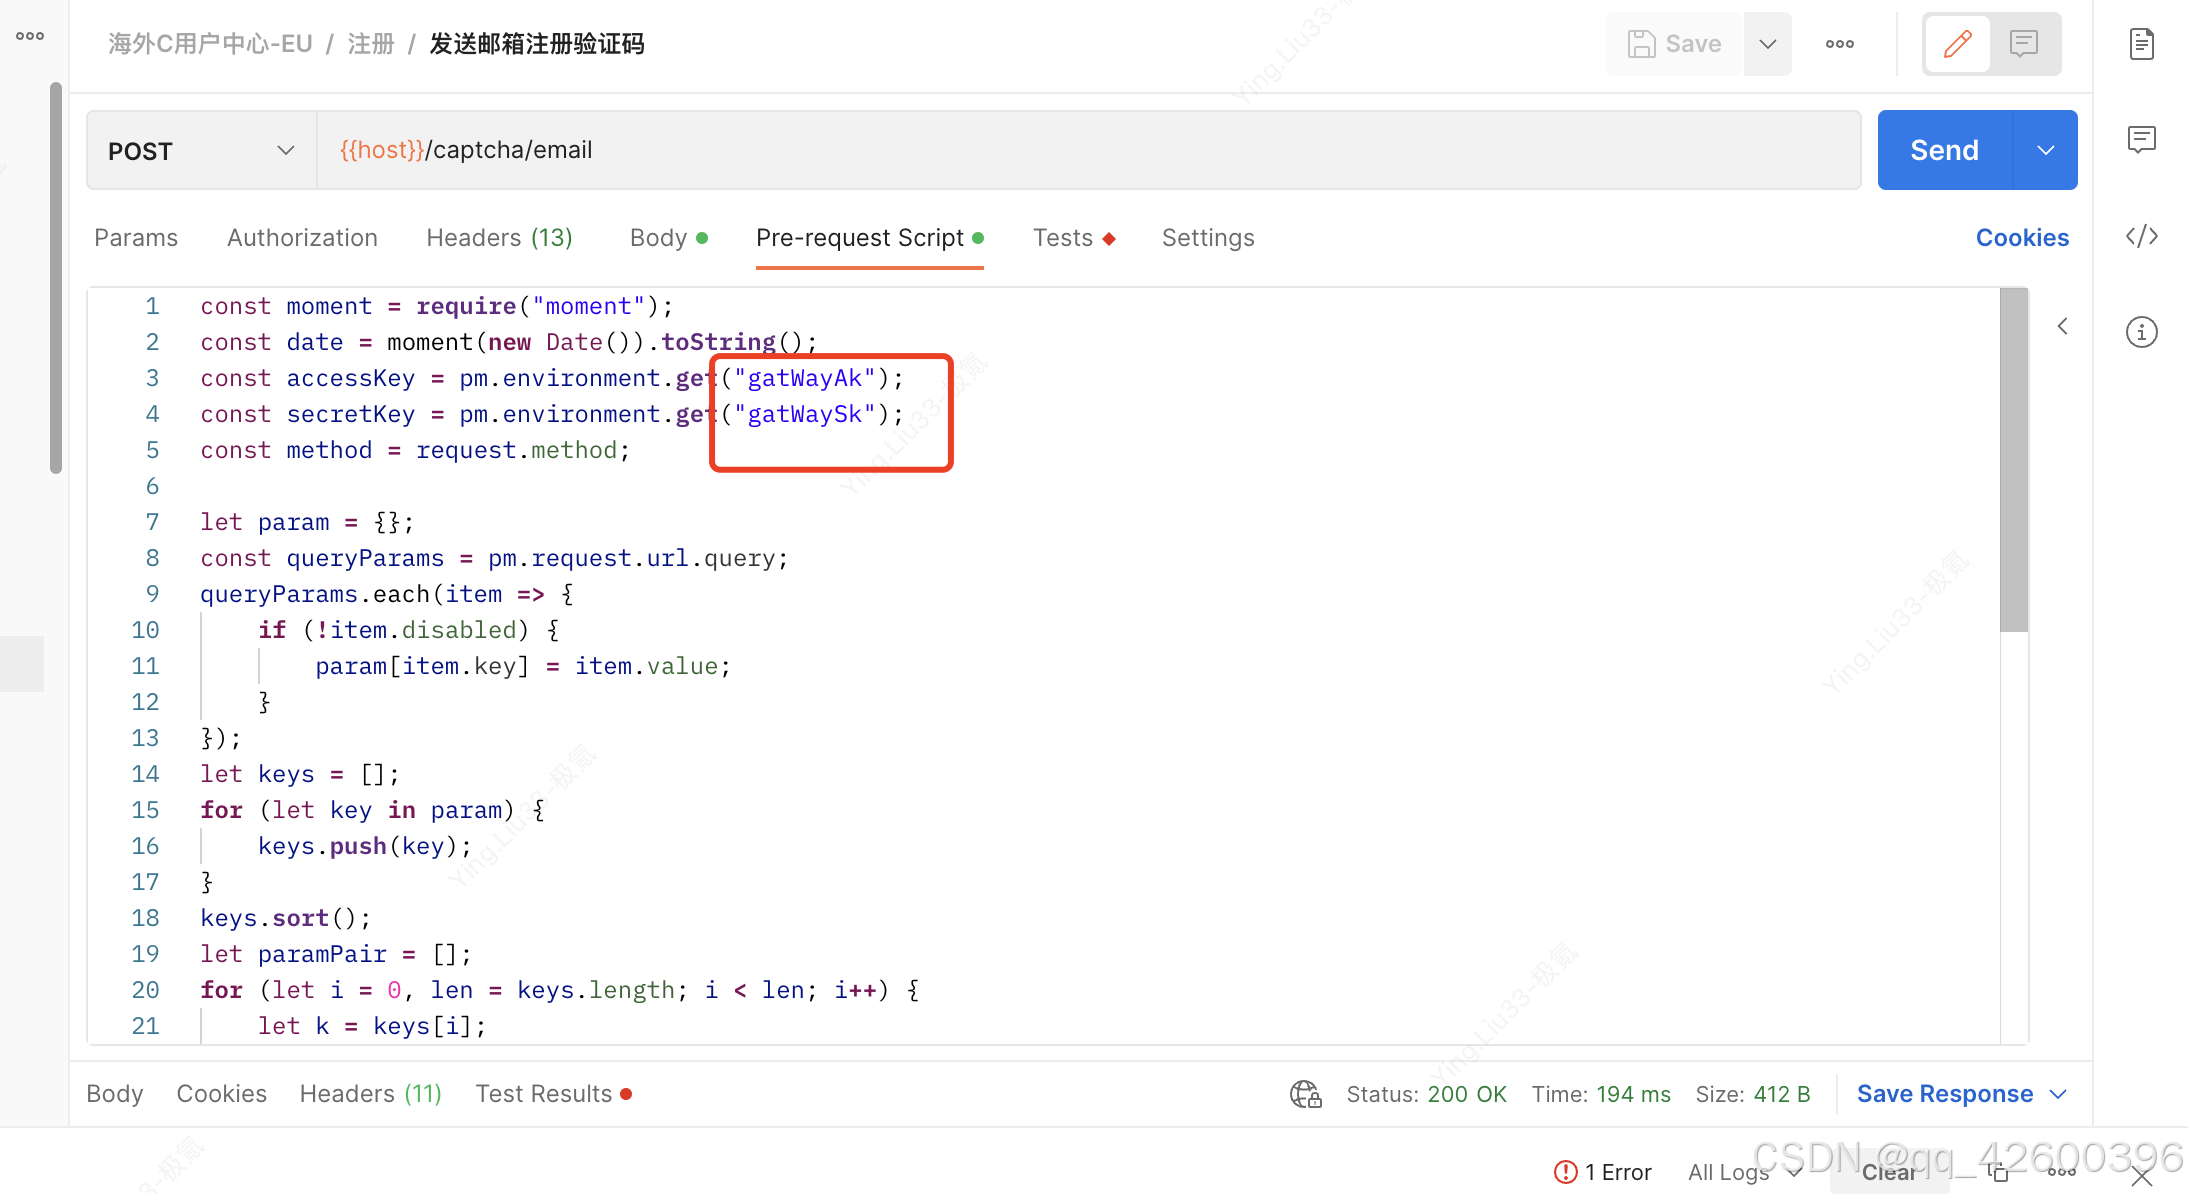Open the three-dot more actions menu near Save
Screen dimensions: 2188x1194
click(1839, 44)
